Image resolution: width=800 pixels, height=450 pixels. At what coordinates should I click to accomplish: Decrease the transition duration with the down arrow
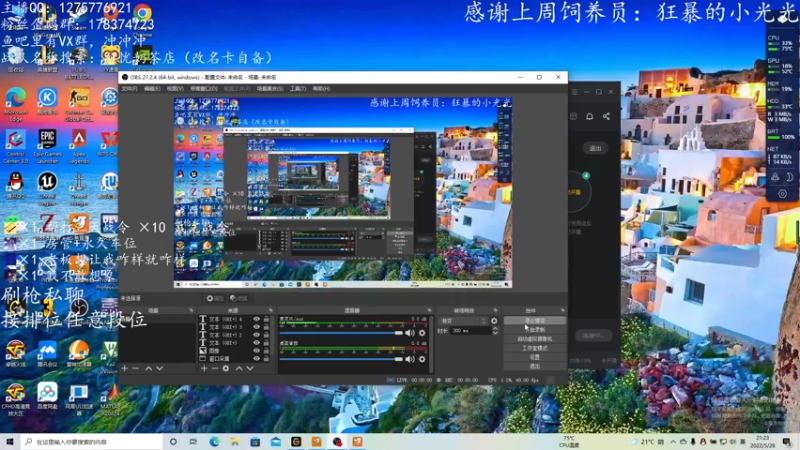coord(495,333)
